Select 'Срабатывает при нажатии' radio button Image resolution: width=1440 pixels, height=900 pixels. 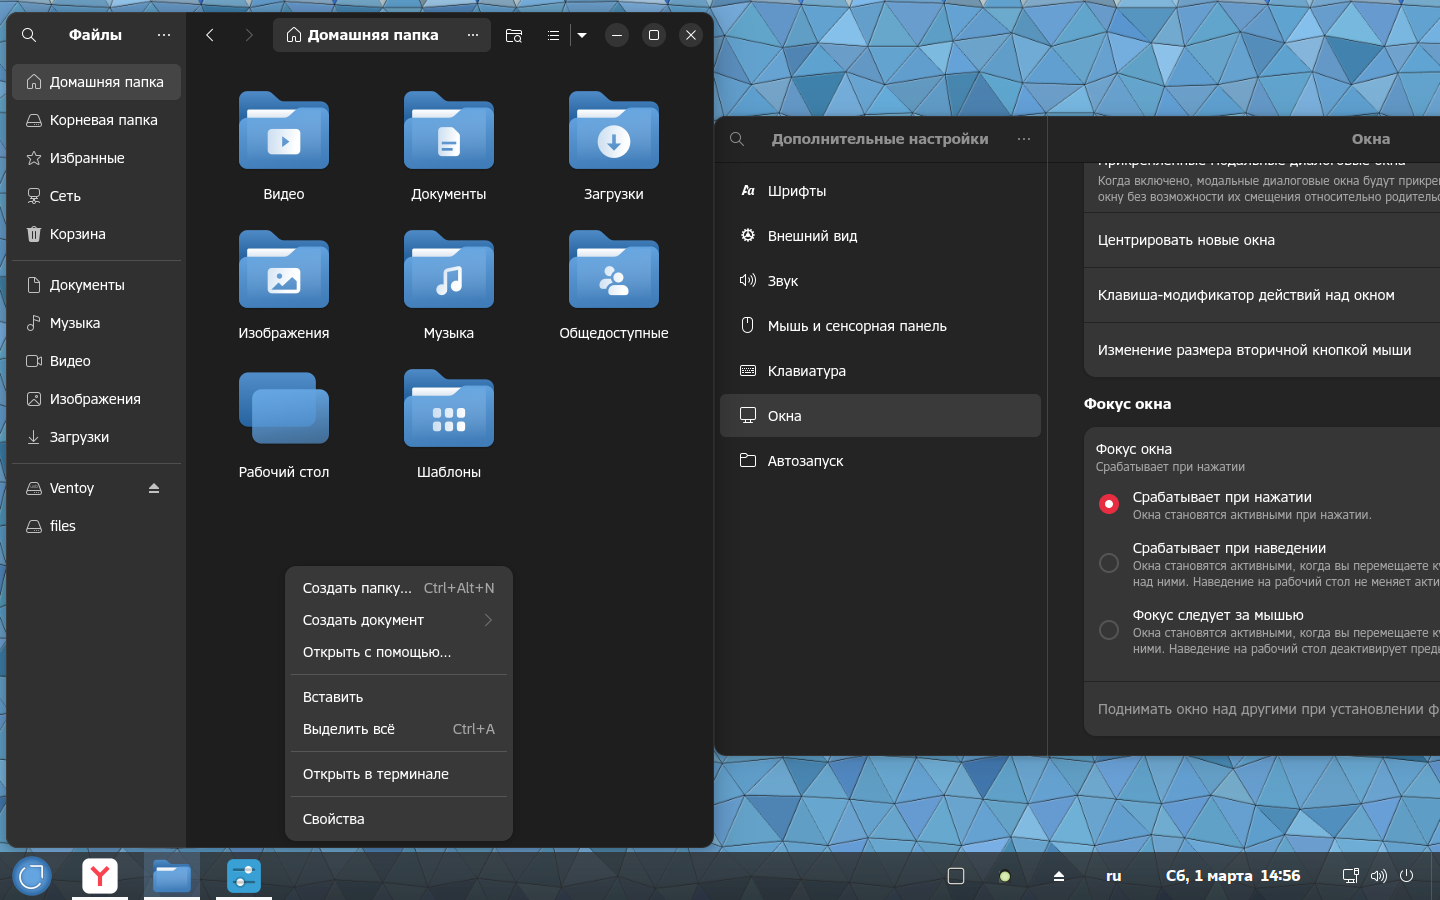click(x=1108, y=504)
